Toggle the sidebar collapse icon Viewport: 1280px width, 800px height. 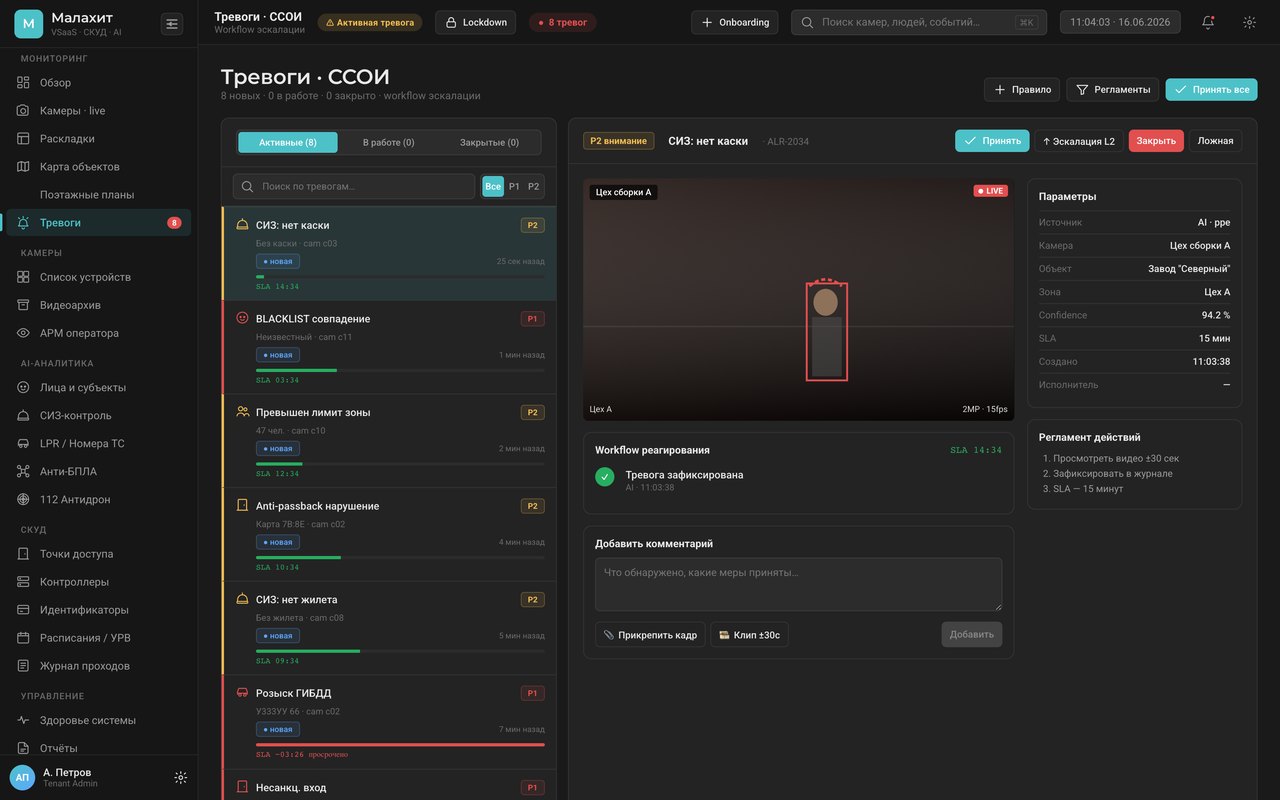click(172, 23)
